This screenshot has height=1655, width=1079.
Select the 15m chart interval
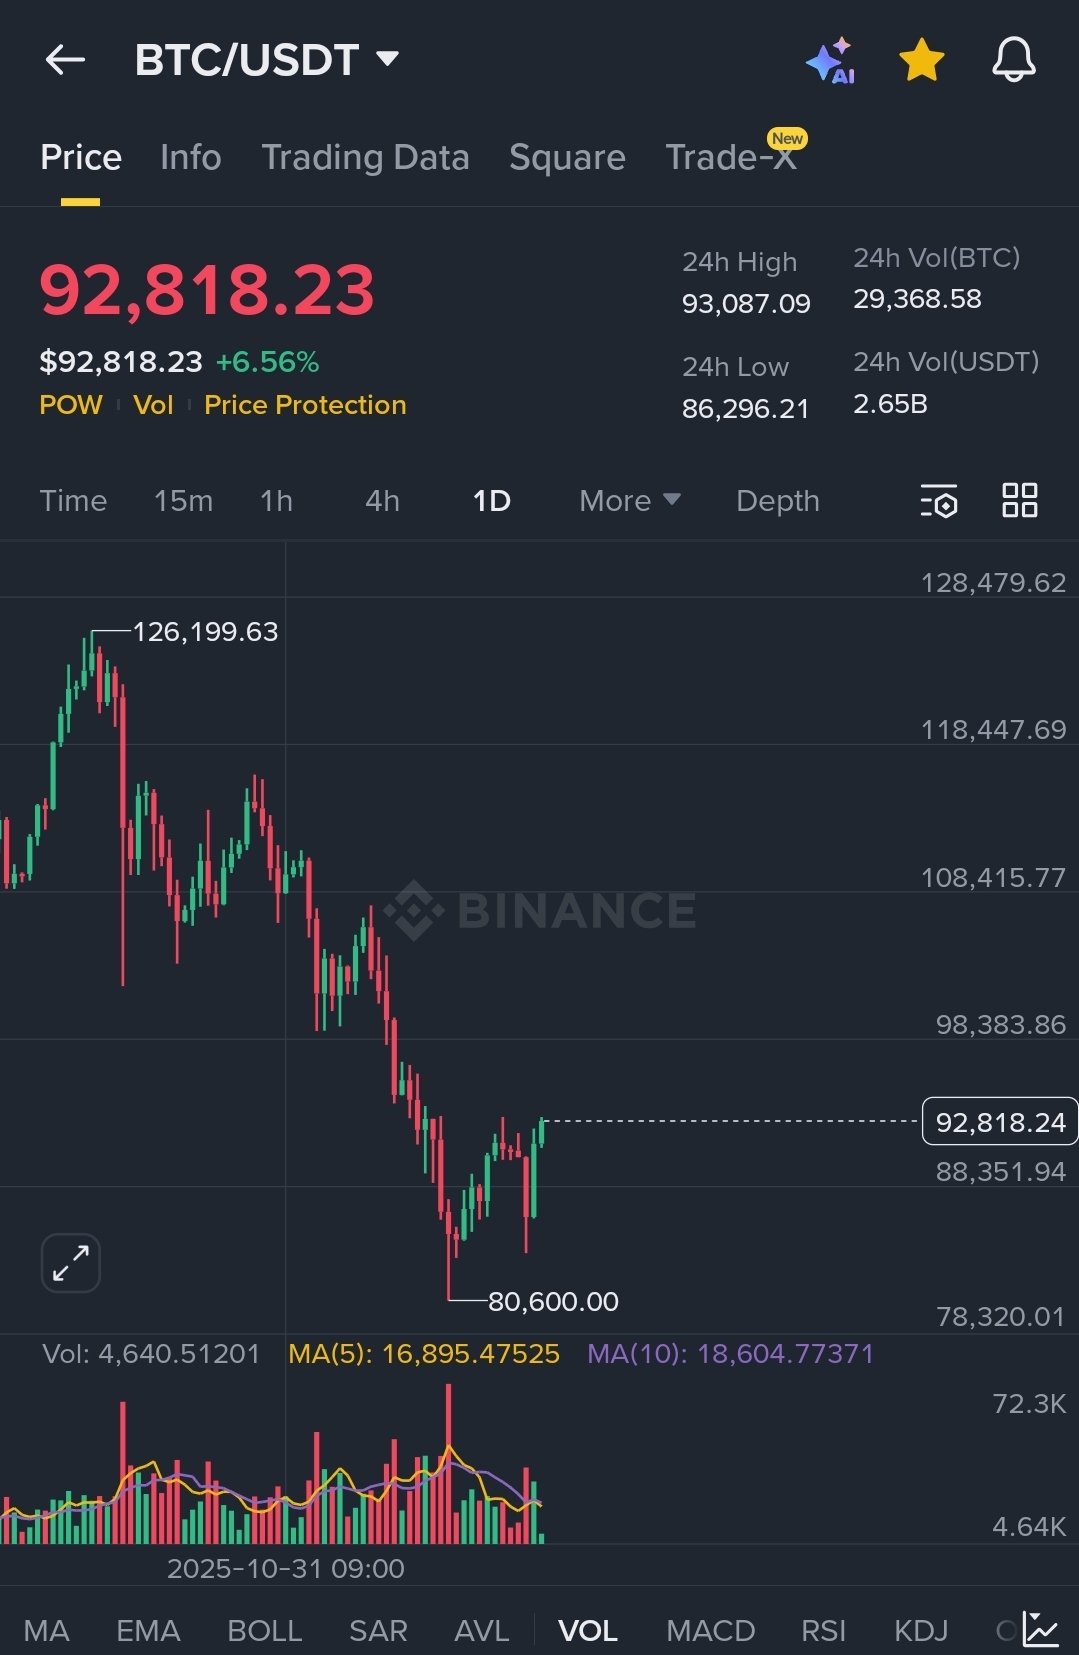click(183, 501)
